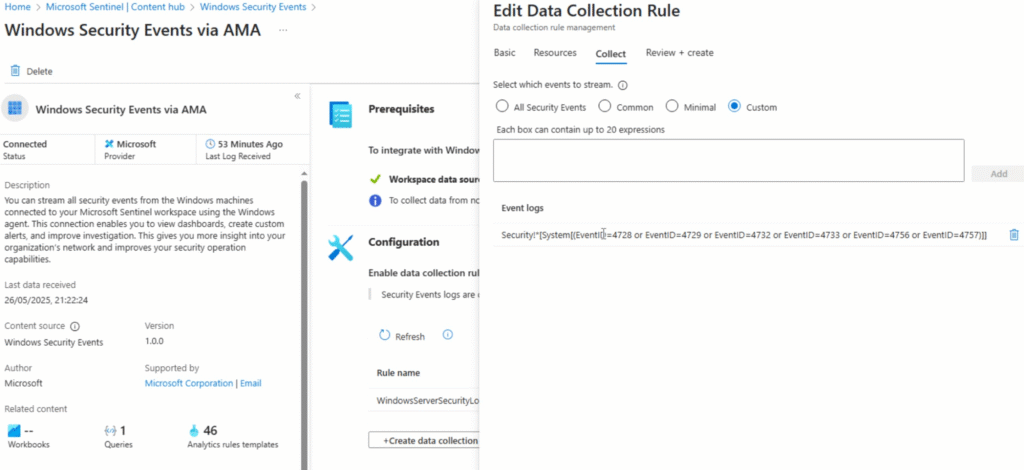Click the Delete button label

39,71
